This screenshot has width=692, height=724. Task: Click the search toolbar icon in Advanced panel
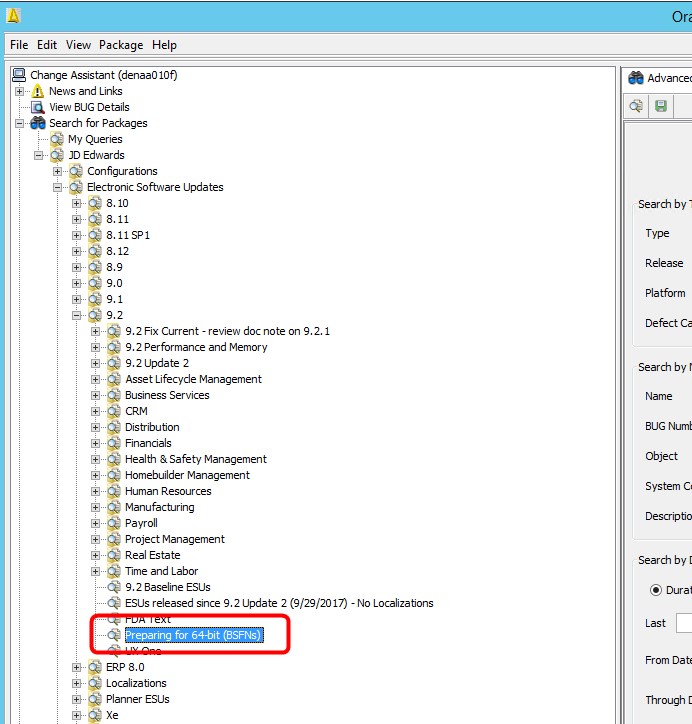(x=636, y=106)
